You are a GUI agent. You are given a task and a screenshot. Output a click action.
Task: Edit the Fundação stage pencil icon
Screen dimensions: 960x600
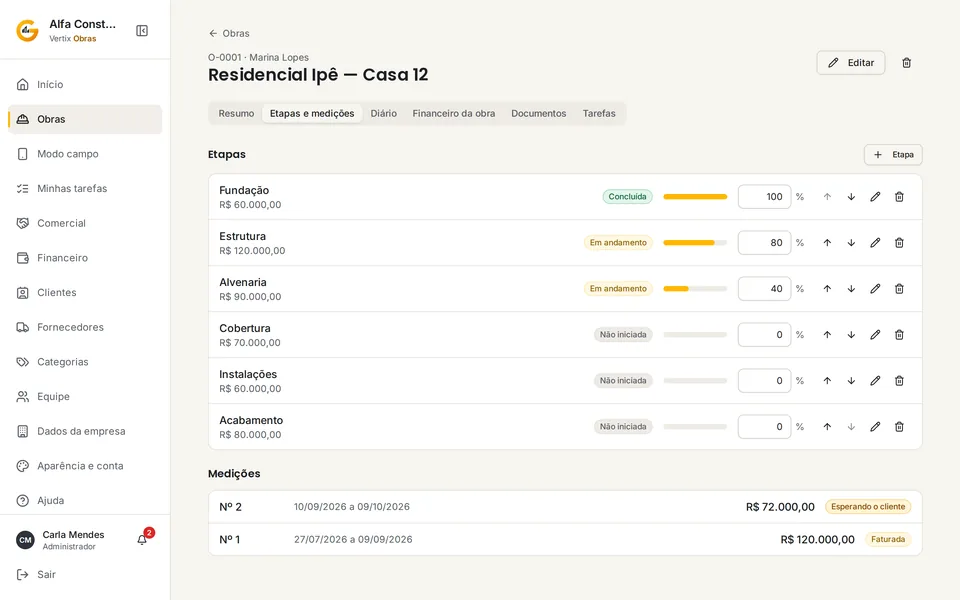(x=875, y=197)
